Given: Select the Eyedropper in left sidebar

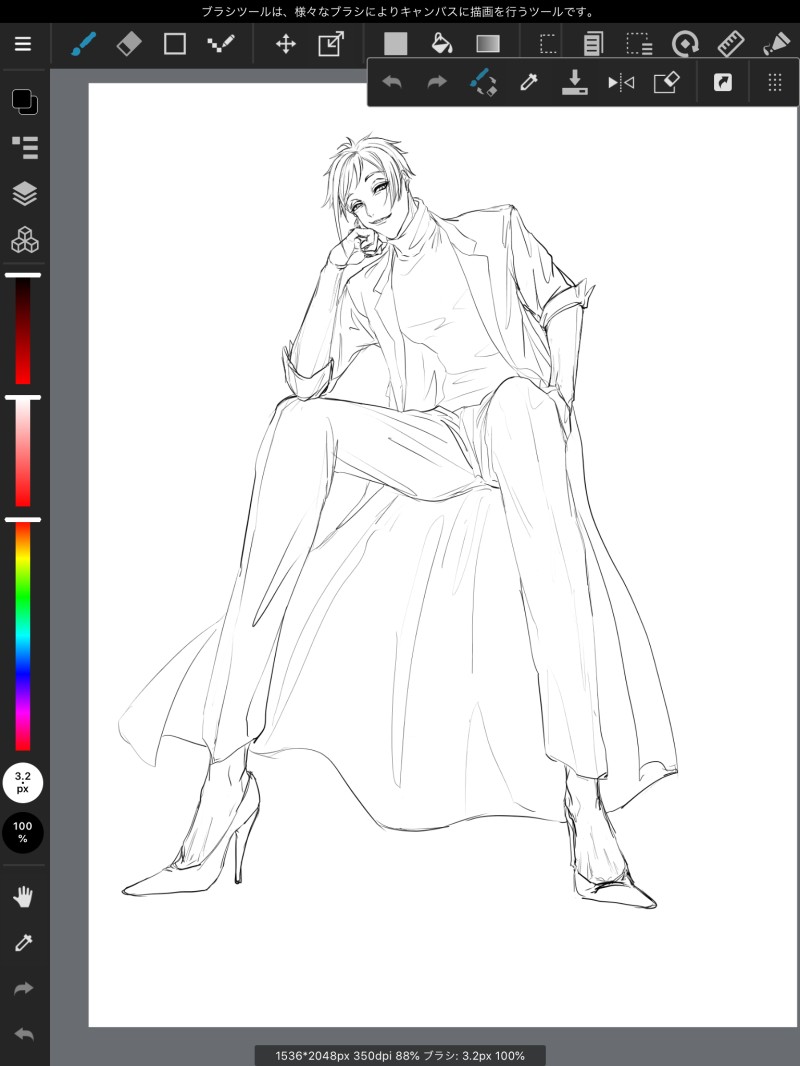Looking at the screenshot, I should point(24,942).
